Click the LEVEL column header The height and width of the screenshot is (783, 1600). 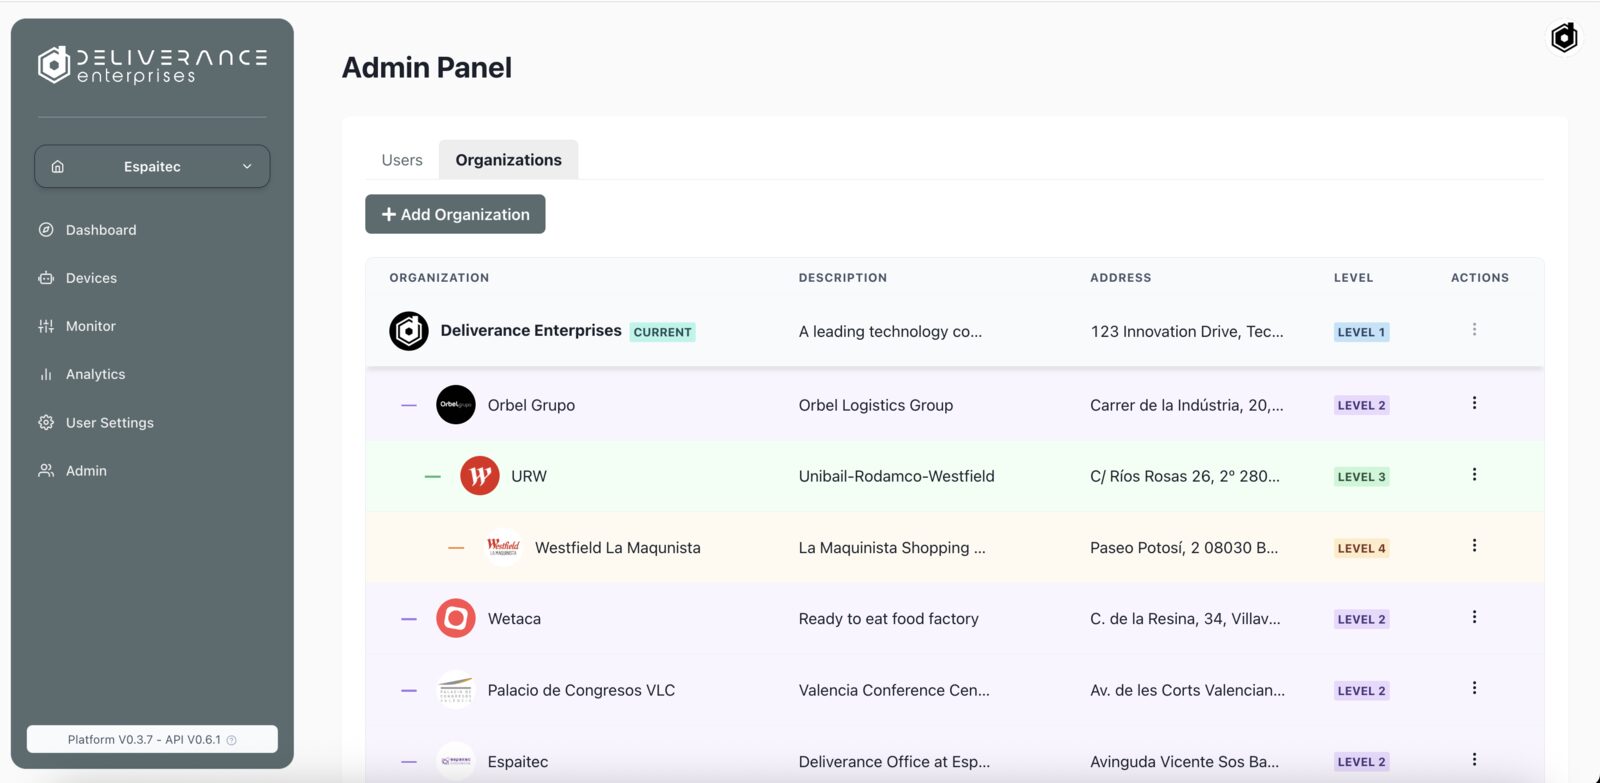coord(1353,278)
